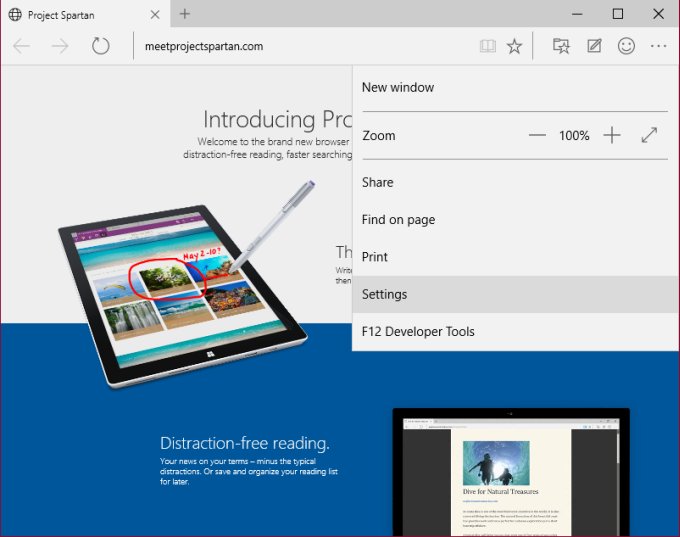
Task: Open a new tab with plus button
Action: [185, 14]
